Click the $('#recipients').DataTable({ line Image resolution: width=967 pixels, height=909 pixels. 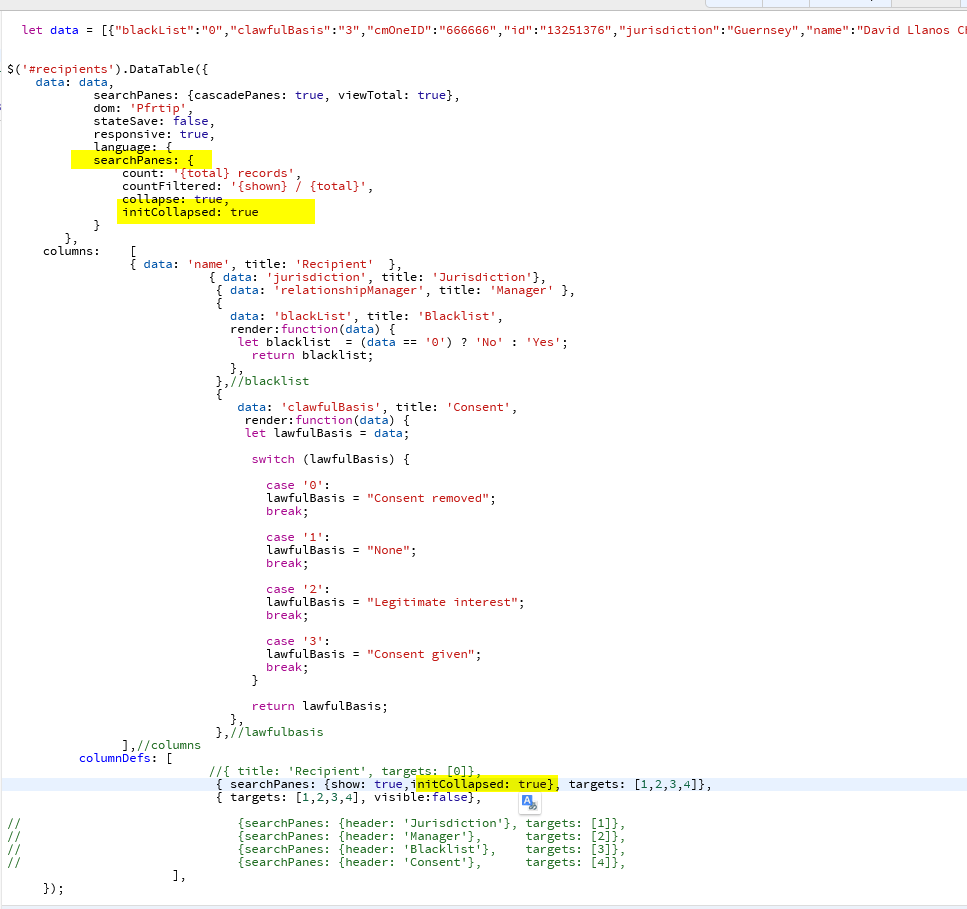108,69
